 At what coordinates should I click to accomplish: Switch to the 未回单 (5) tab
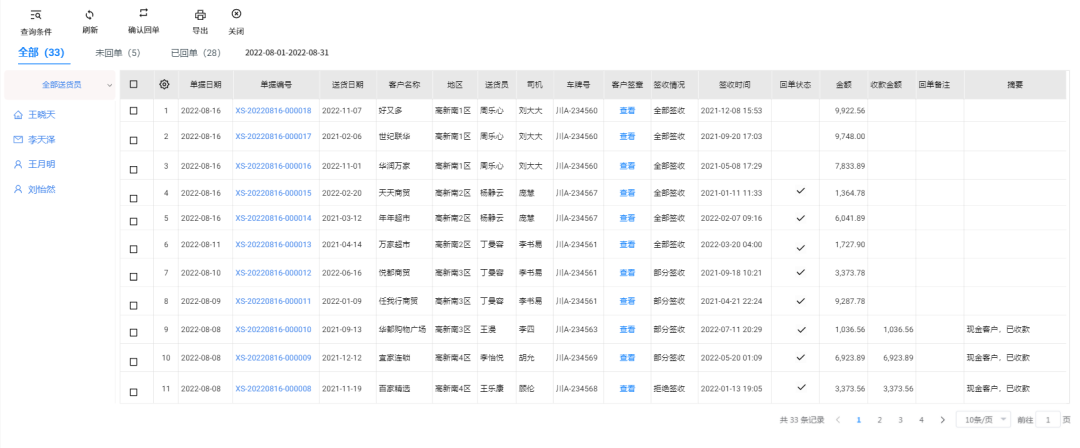(x=117, y=52)
